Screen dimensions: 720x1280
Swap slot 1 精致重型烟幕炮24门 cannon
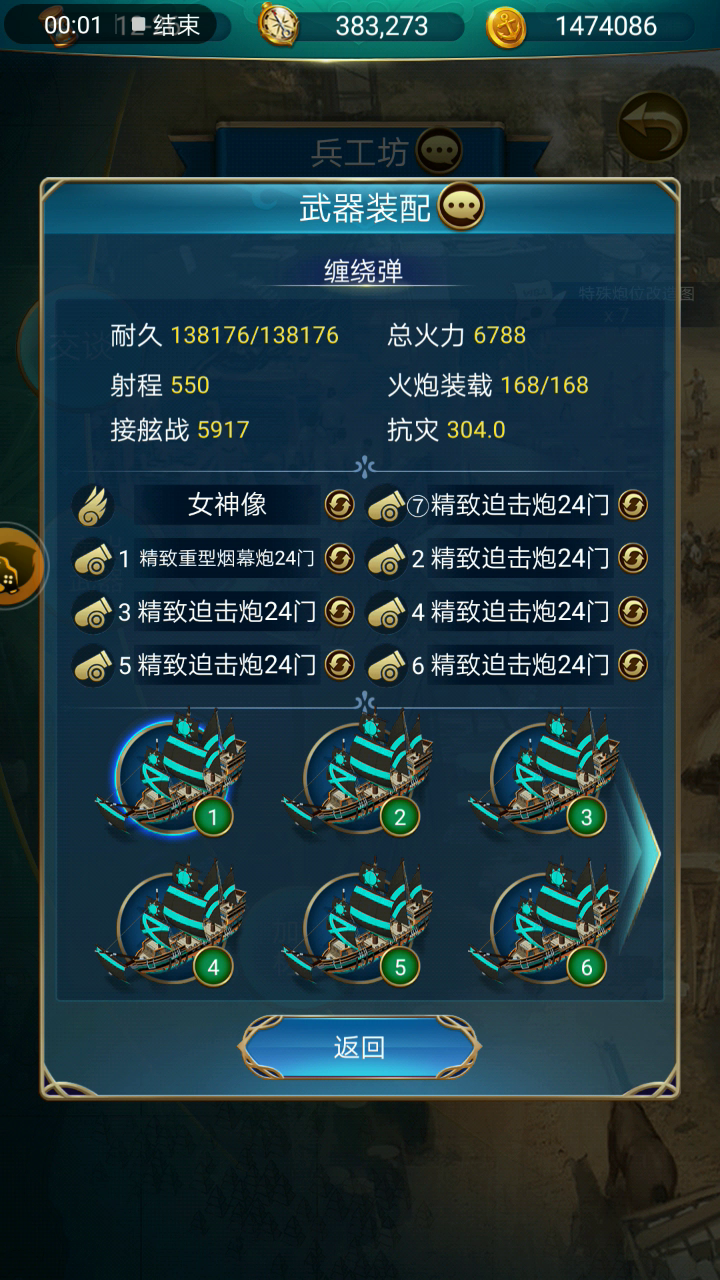[x=340, y=558]
